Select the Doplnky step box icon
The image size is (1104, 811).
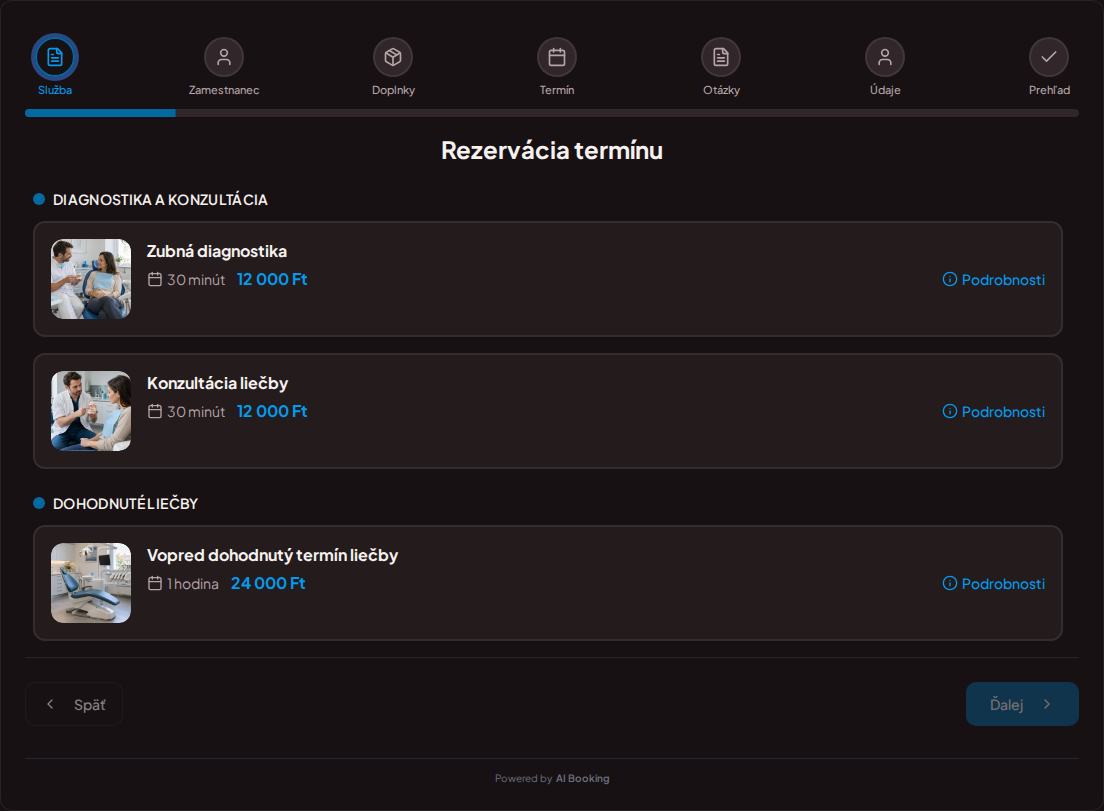coord(393,57)
